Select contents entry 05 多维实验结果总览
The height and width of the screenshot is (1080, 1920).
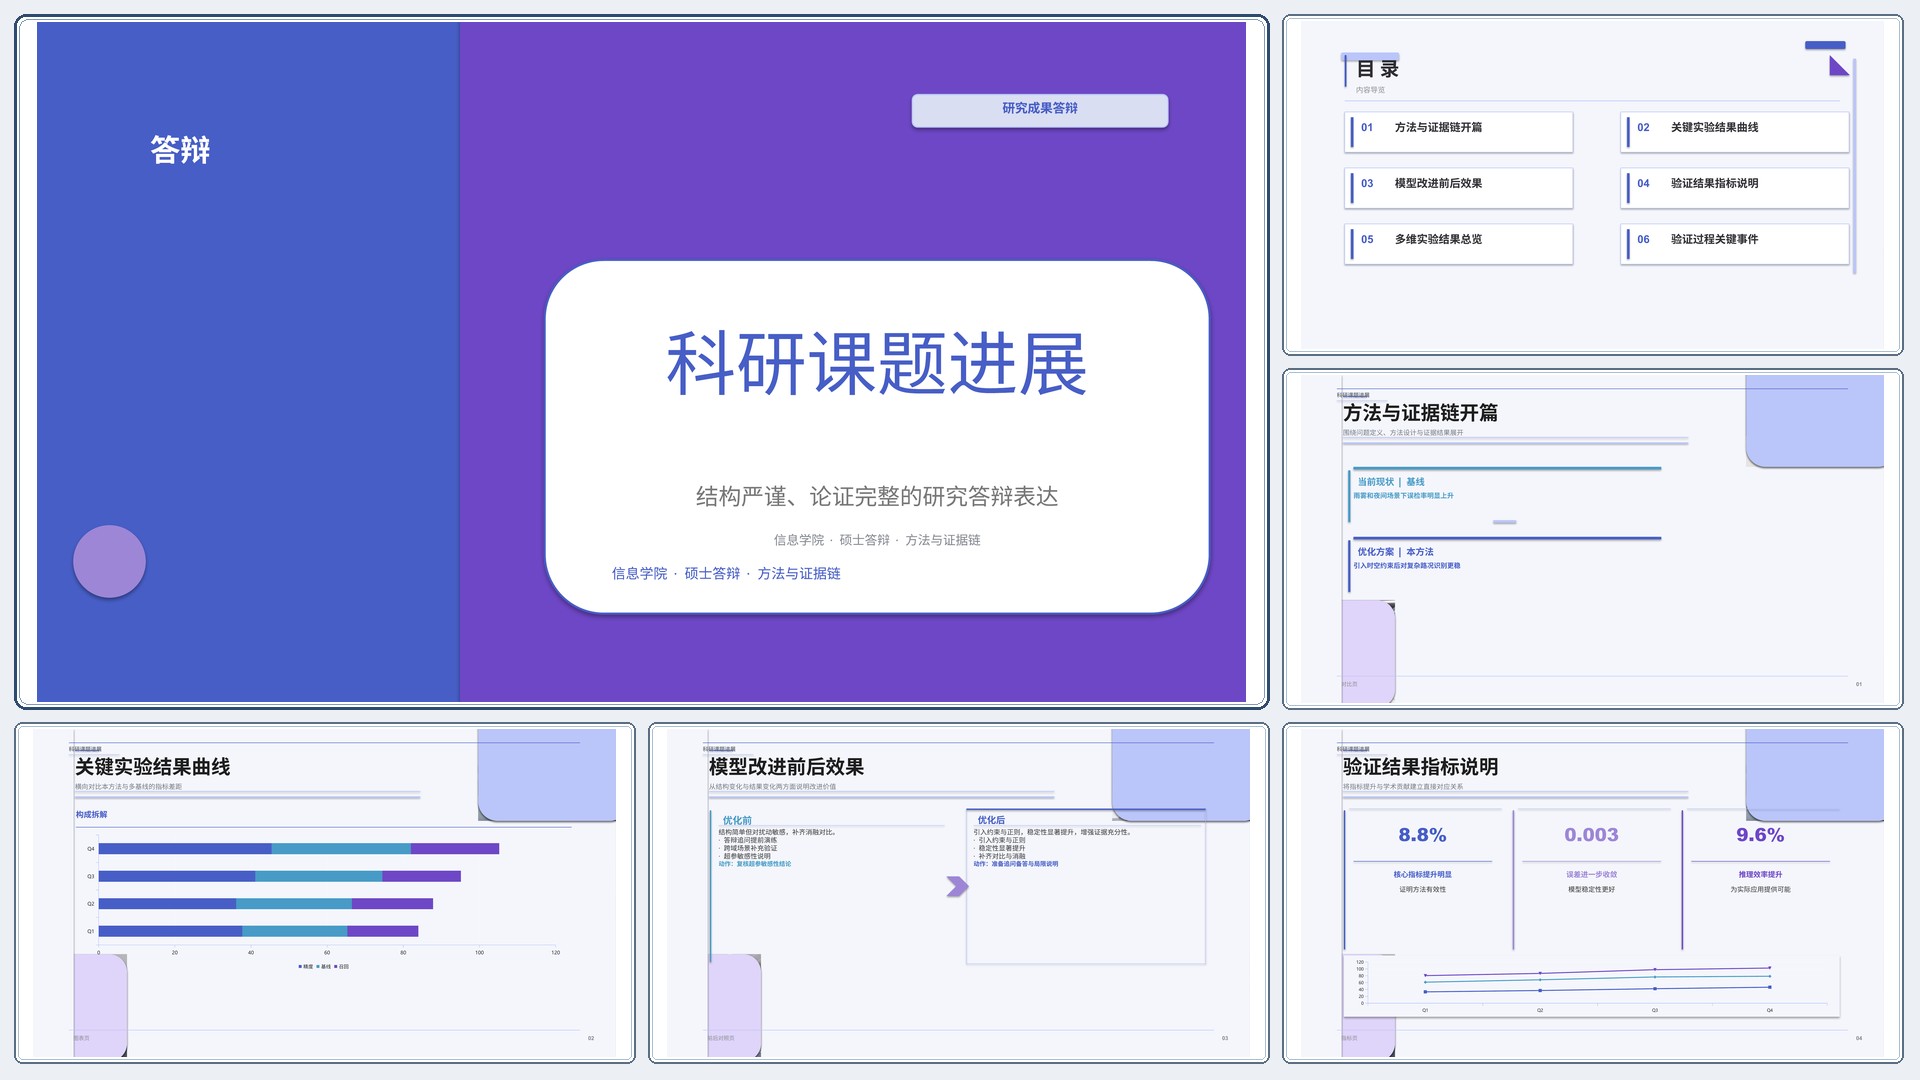(1459, 243)
